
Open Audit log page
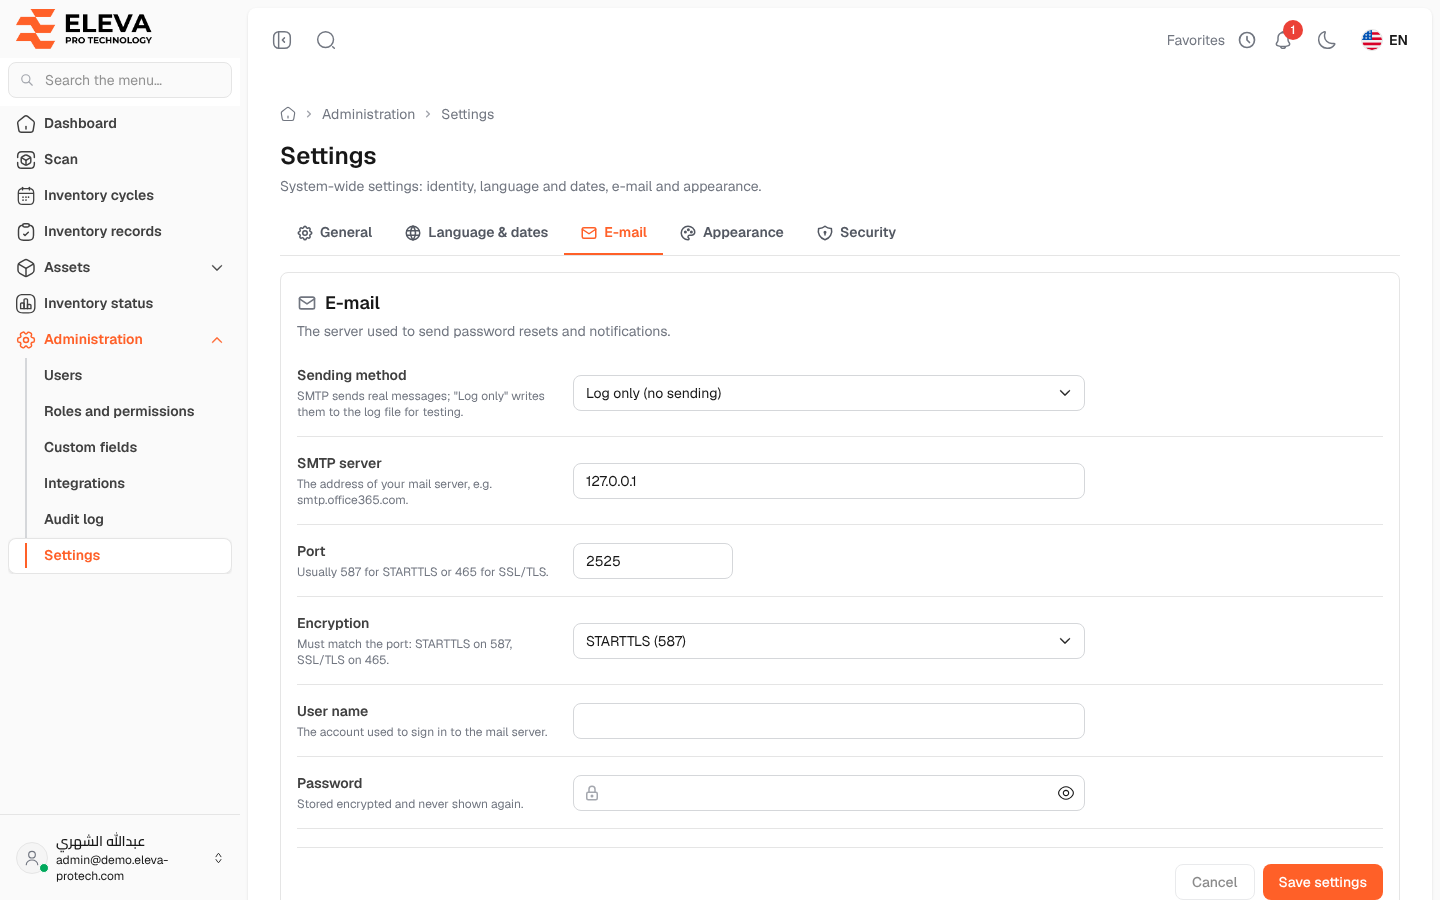[x=74, y=519]
